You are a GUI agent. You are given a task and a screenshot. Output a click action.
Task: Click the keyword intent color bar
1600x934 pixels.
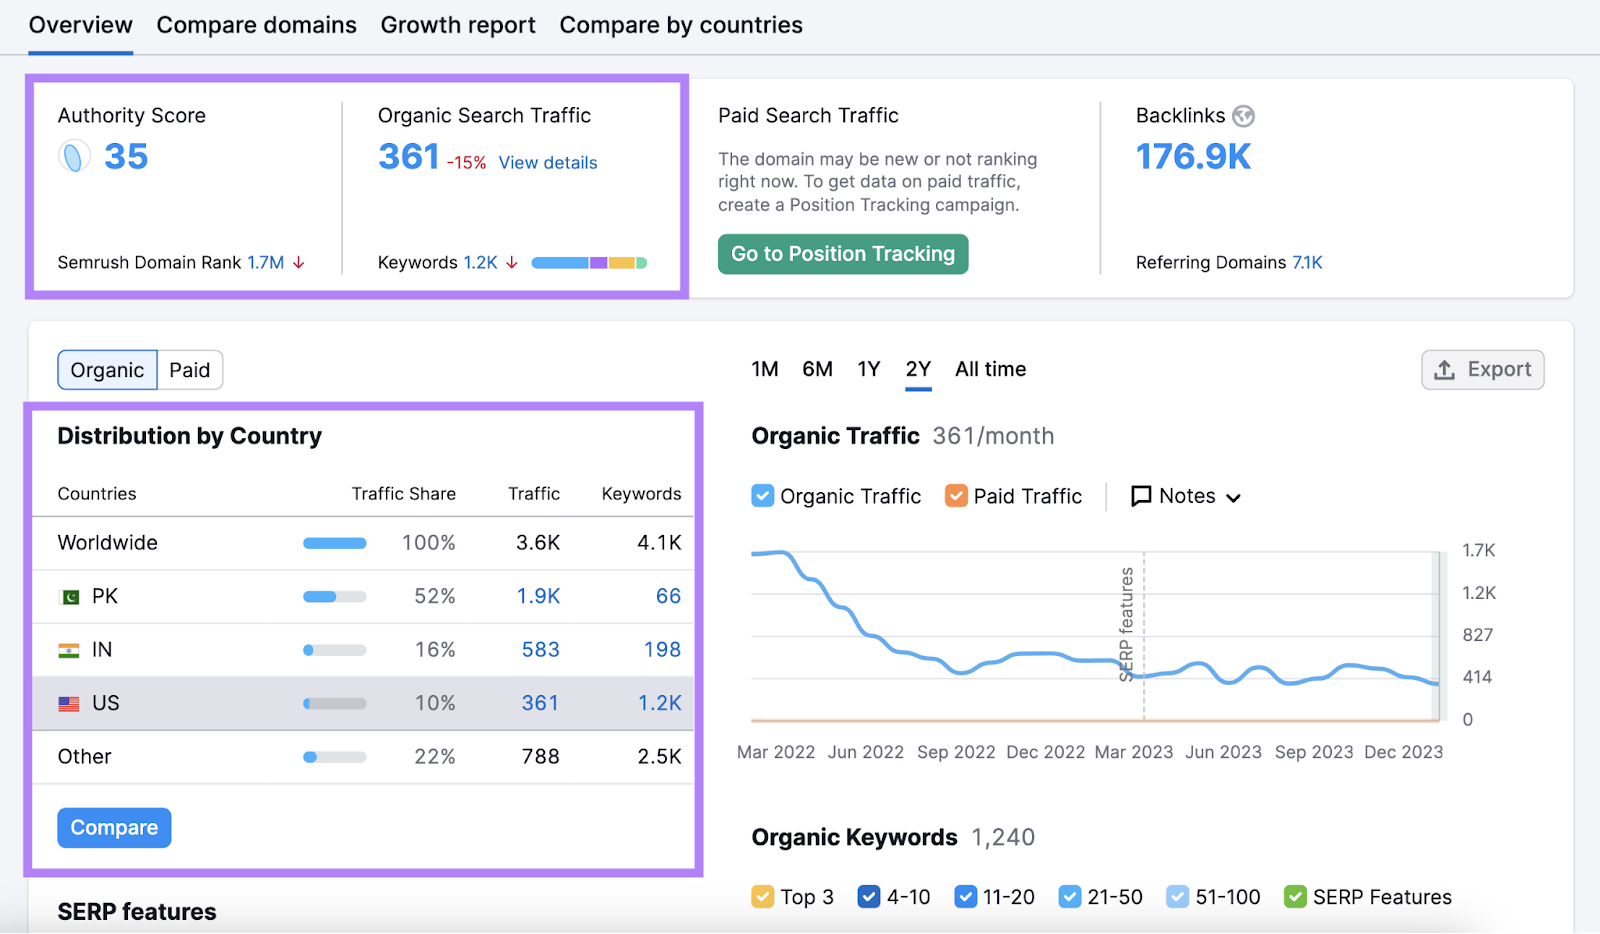[588, 262]
